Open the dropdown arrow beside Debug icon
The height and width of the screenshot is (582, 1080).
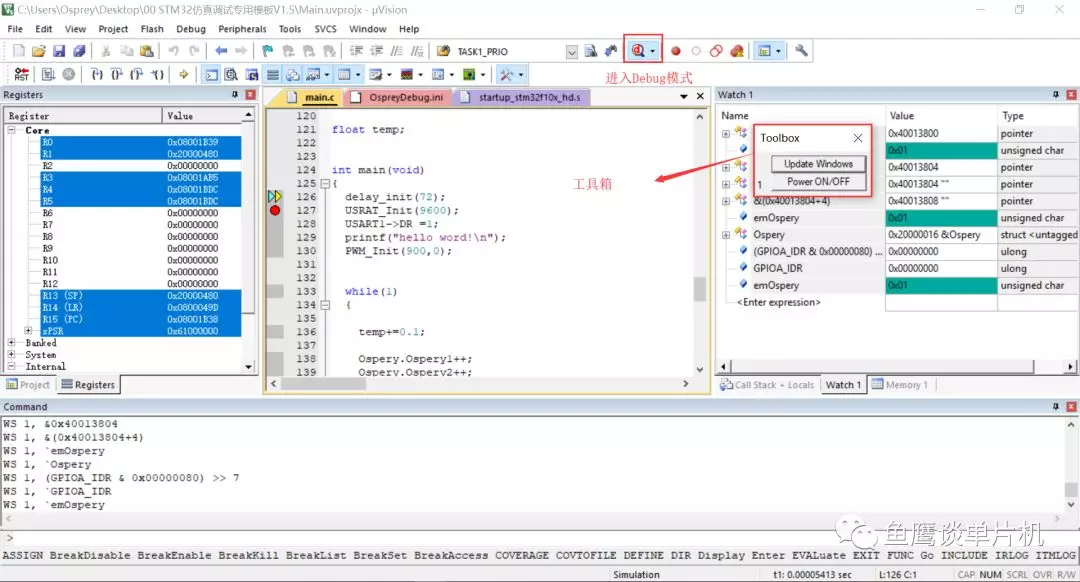tap(652, 51)
